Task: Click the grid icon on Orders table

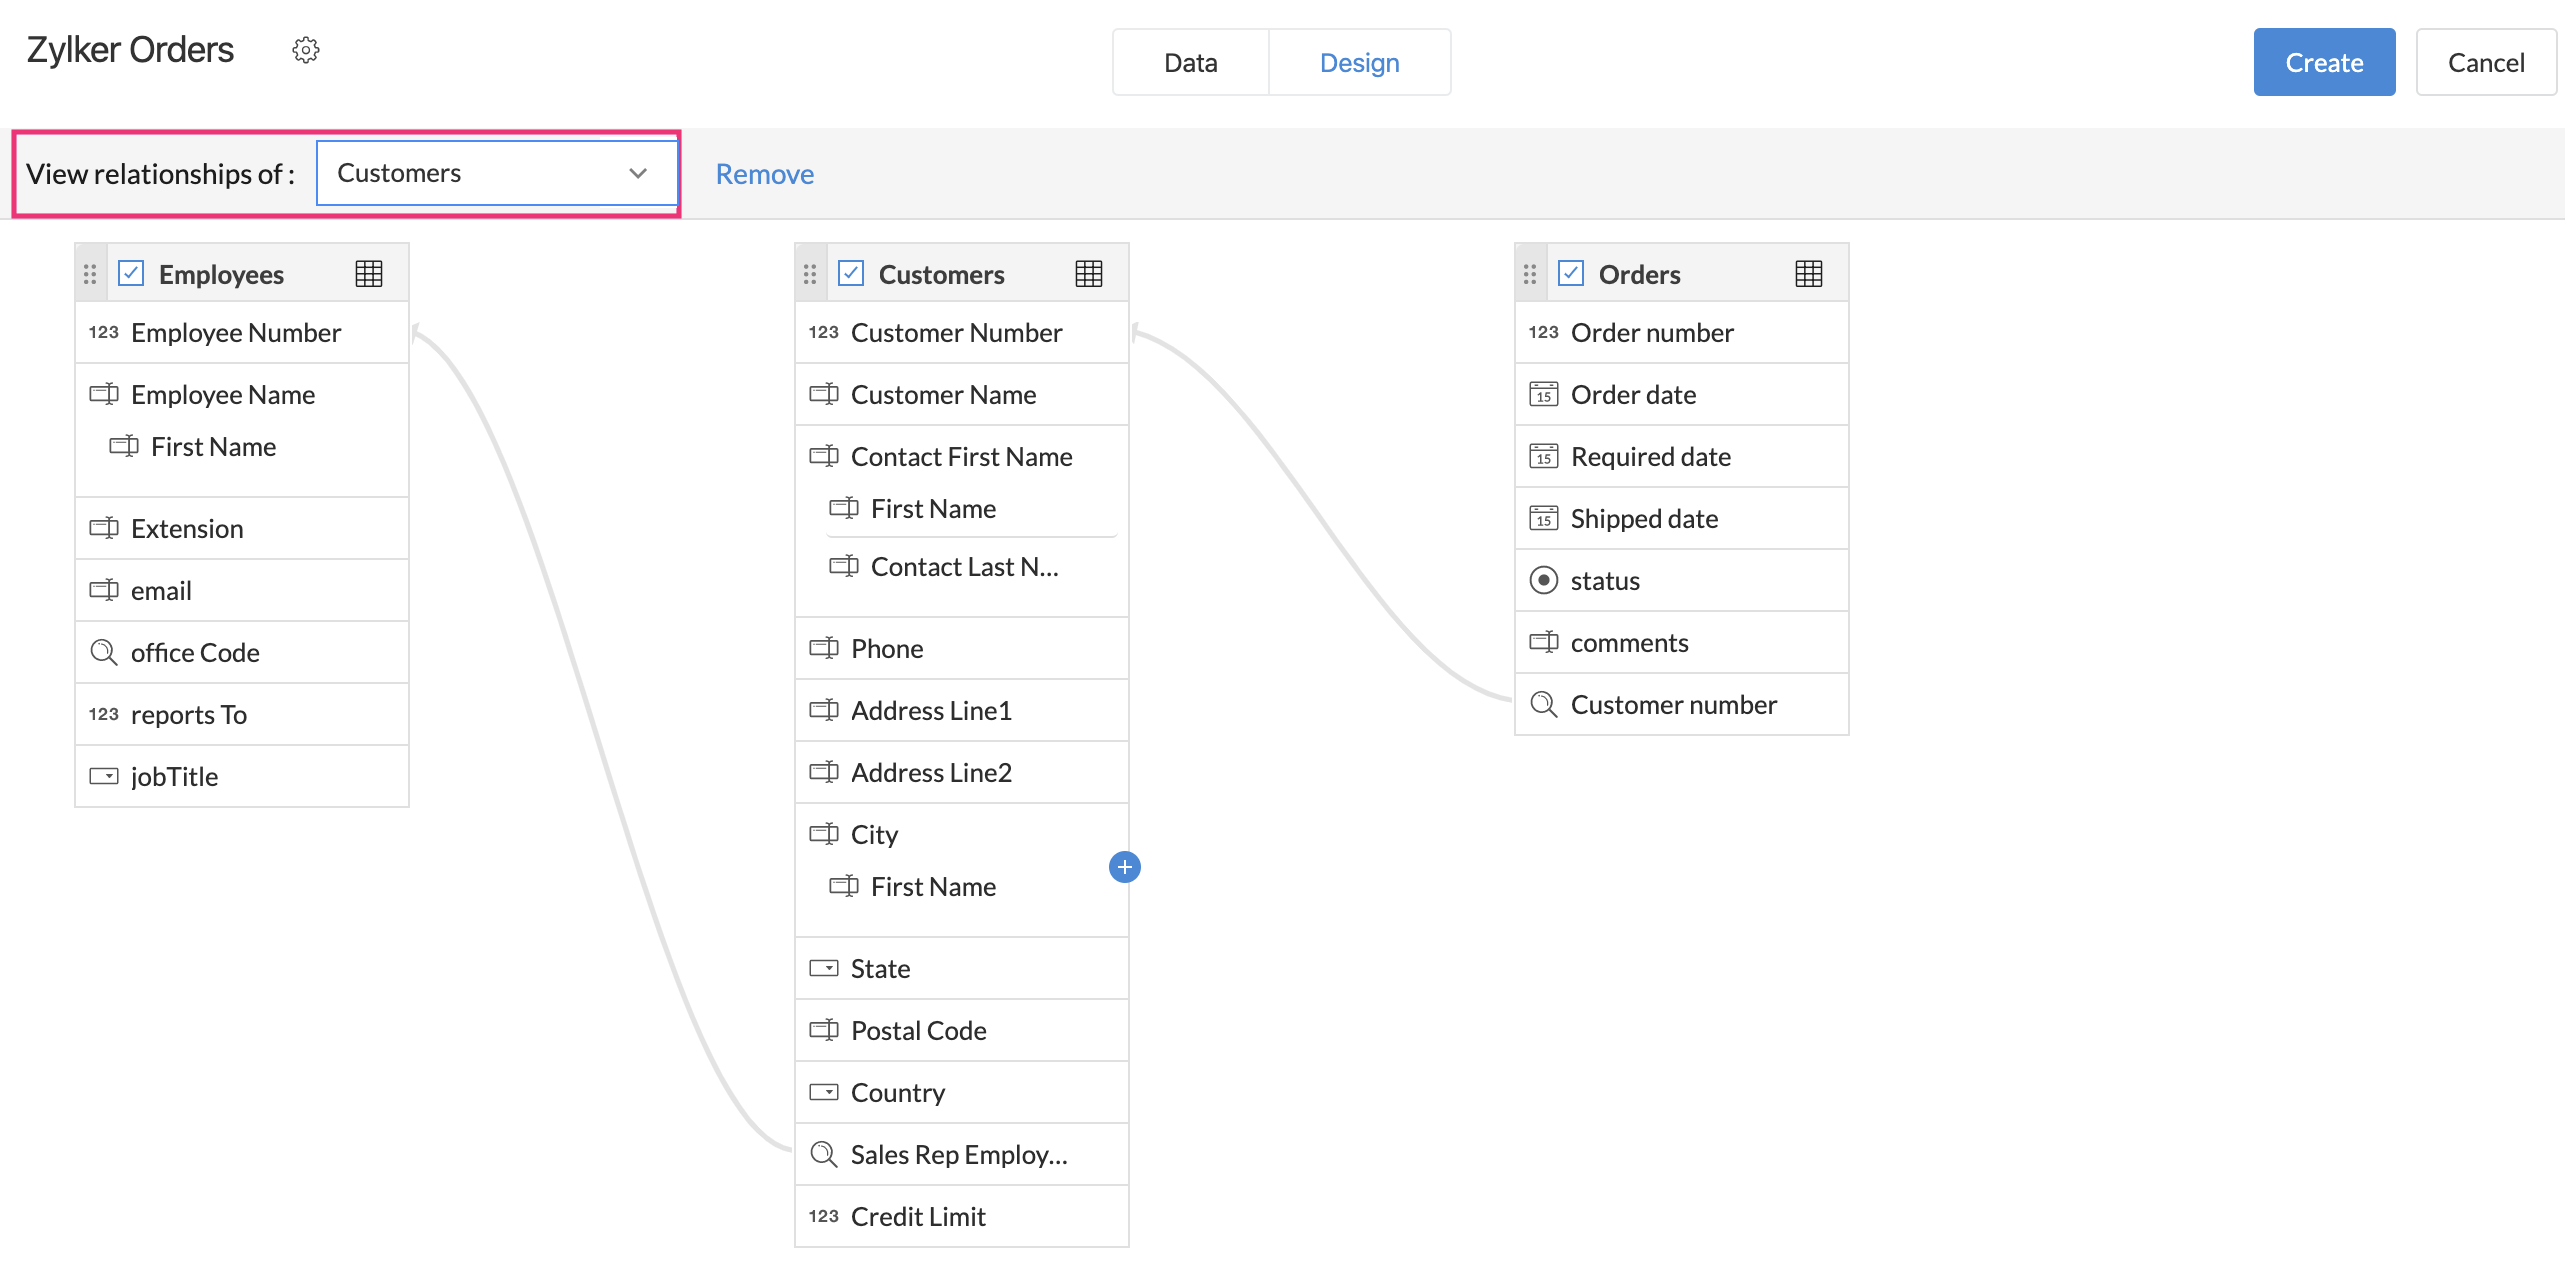Action: [x=1808, y=274]
